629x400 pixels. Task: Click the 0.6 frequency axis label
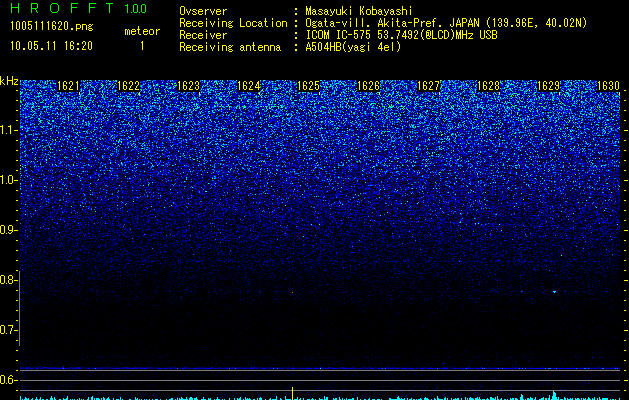tap(8, 380)
